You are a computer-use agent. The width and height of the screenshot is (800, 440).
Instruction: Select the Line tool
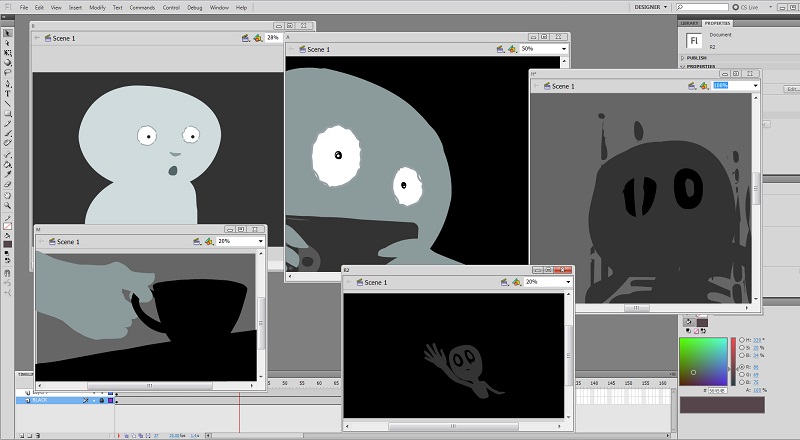(7, 104)
